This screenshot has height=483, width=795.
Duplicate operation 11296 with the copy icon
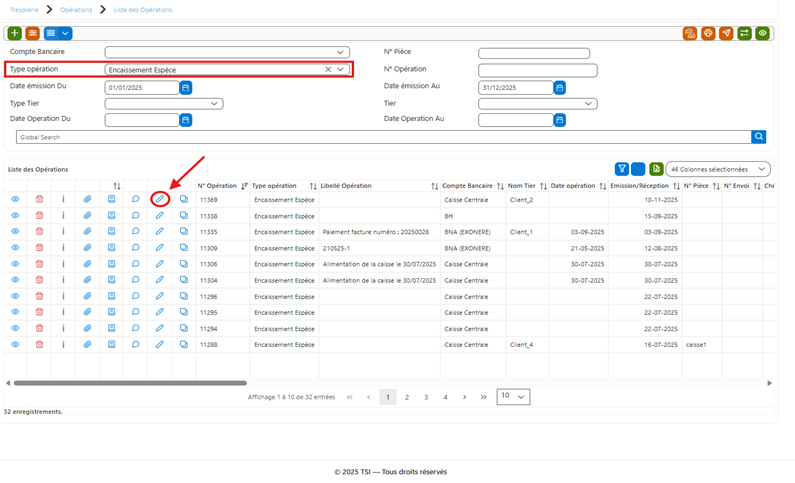(184, 296)
